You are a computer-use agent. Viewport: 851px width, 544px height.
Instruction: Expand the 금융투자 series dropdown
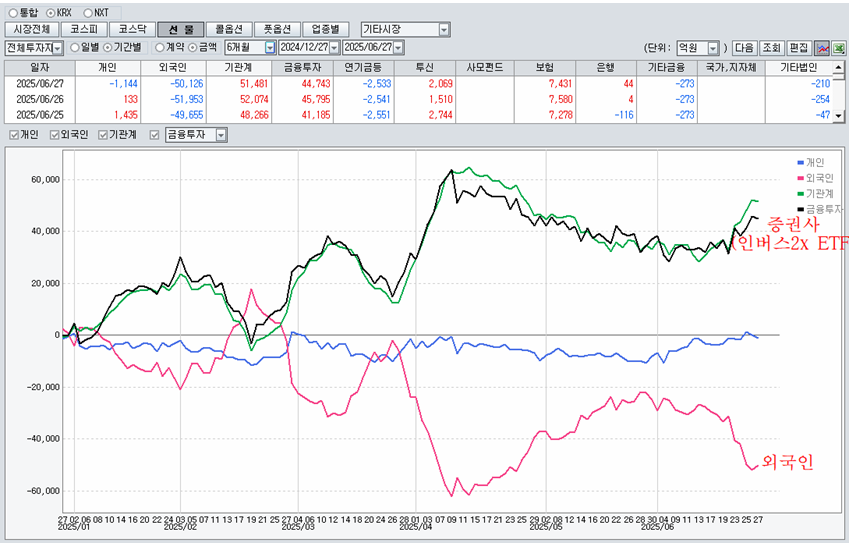click(x=221, y=135)
